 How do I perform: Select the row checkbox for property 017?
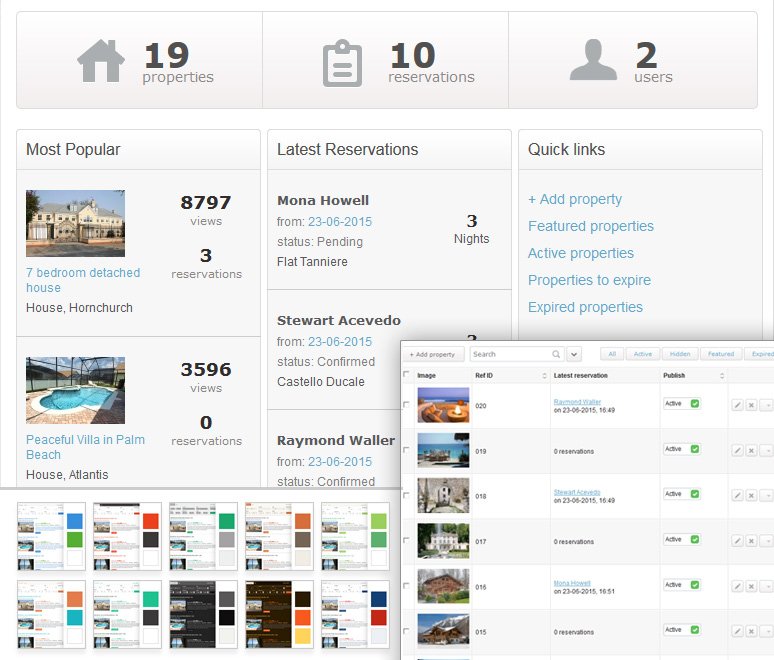point(406,541)
